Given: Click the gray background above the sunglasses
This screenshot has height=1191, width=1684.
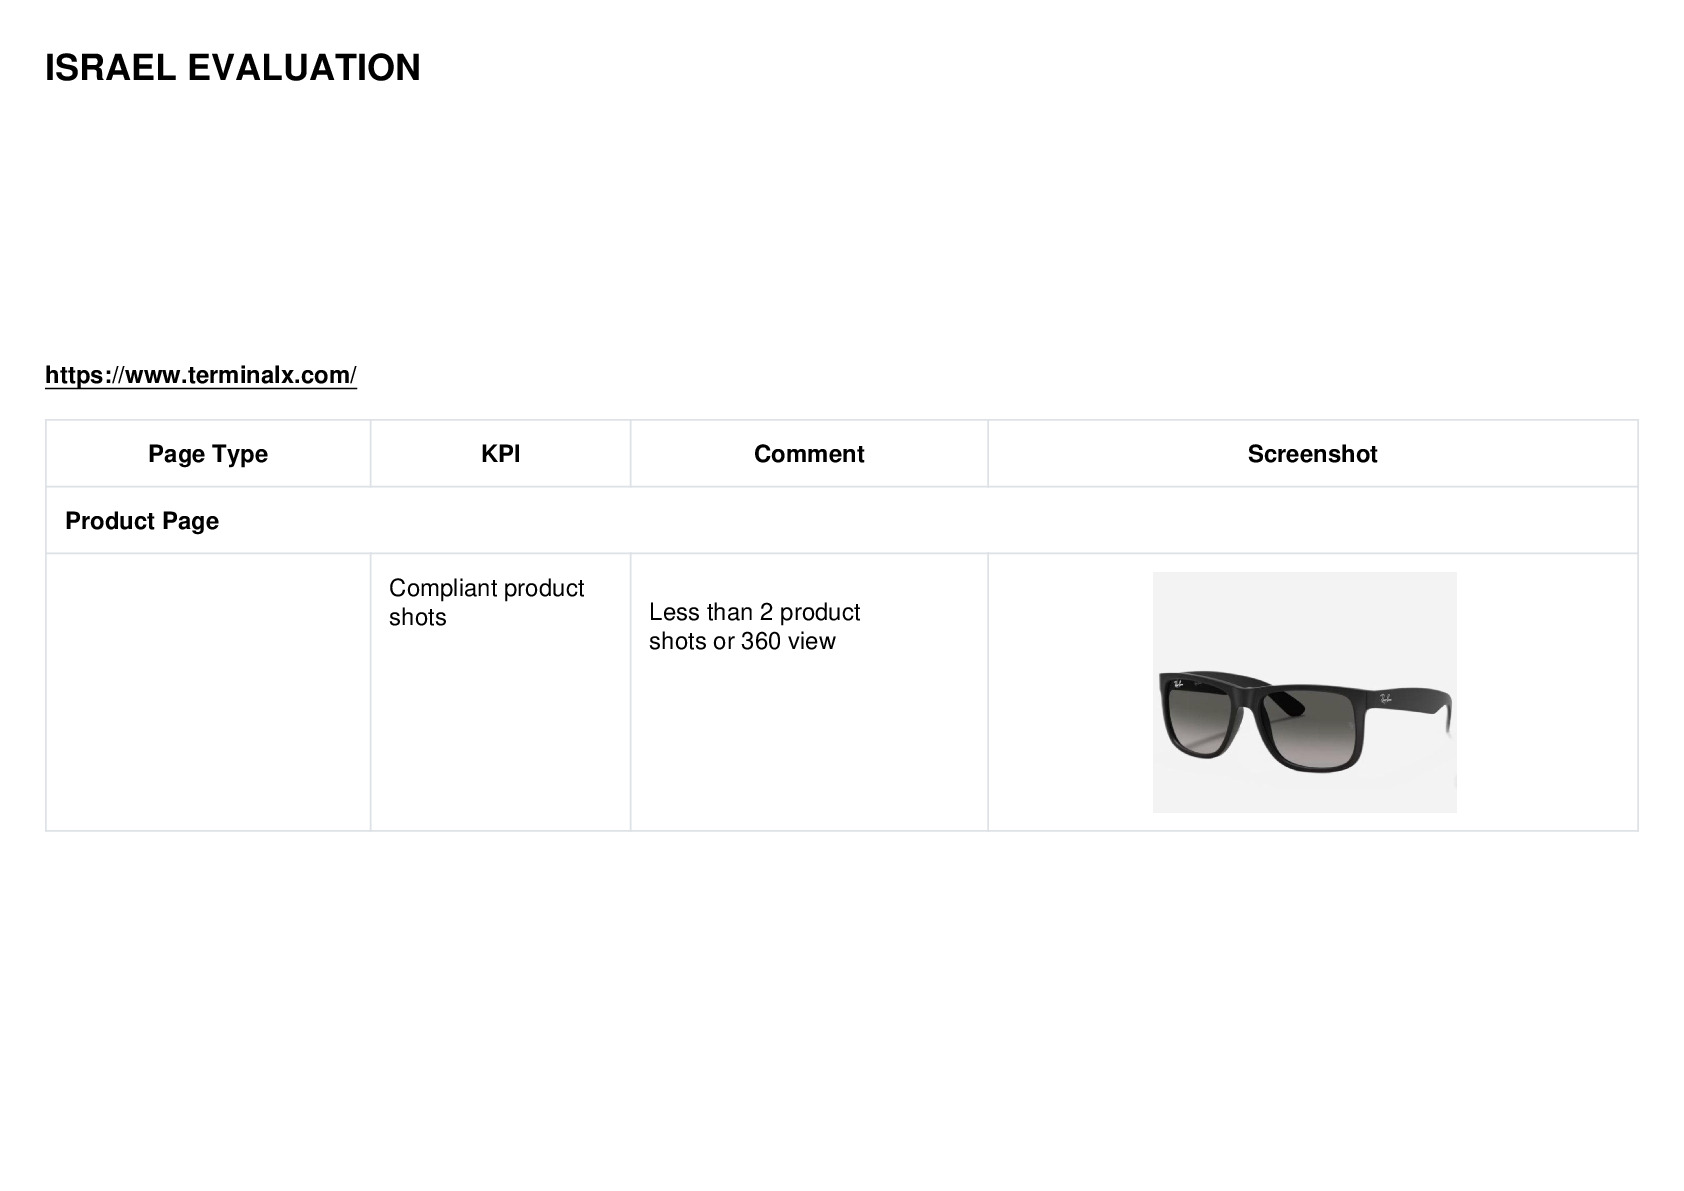Looking at the screenshot, I should tap(1304, 615).
